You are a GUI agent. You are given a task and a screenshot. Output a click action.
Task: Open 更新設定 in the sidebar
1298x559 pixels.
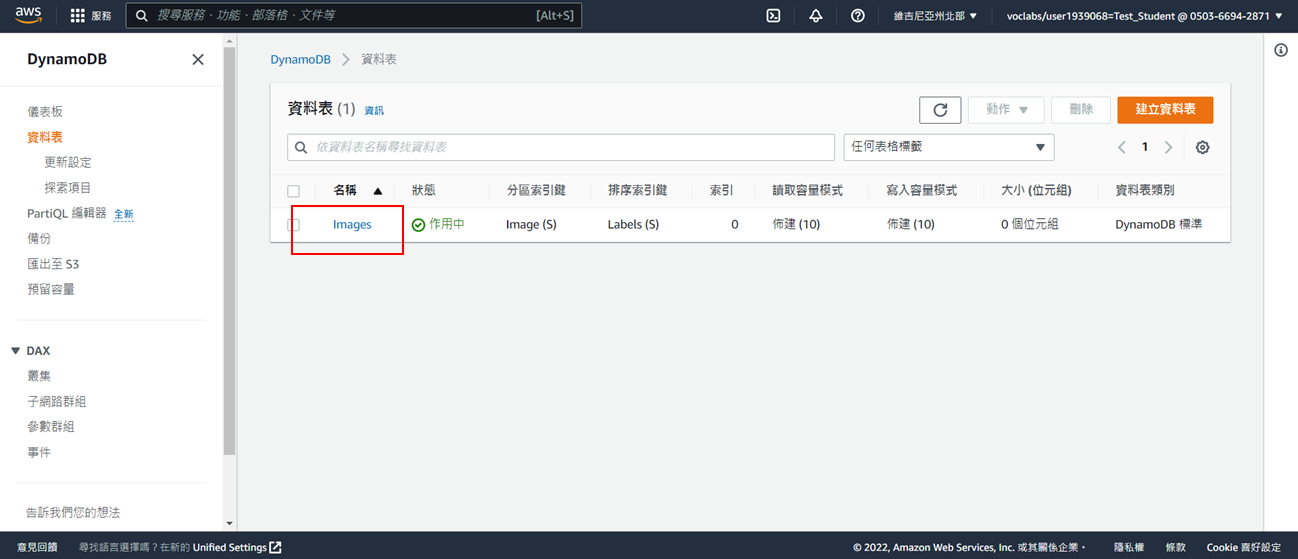68,162
